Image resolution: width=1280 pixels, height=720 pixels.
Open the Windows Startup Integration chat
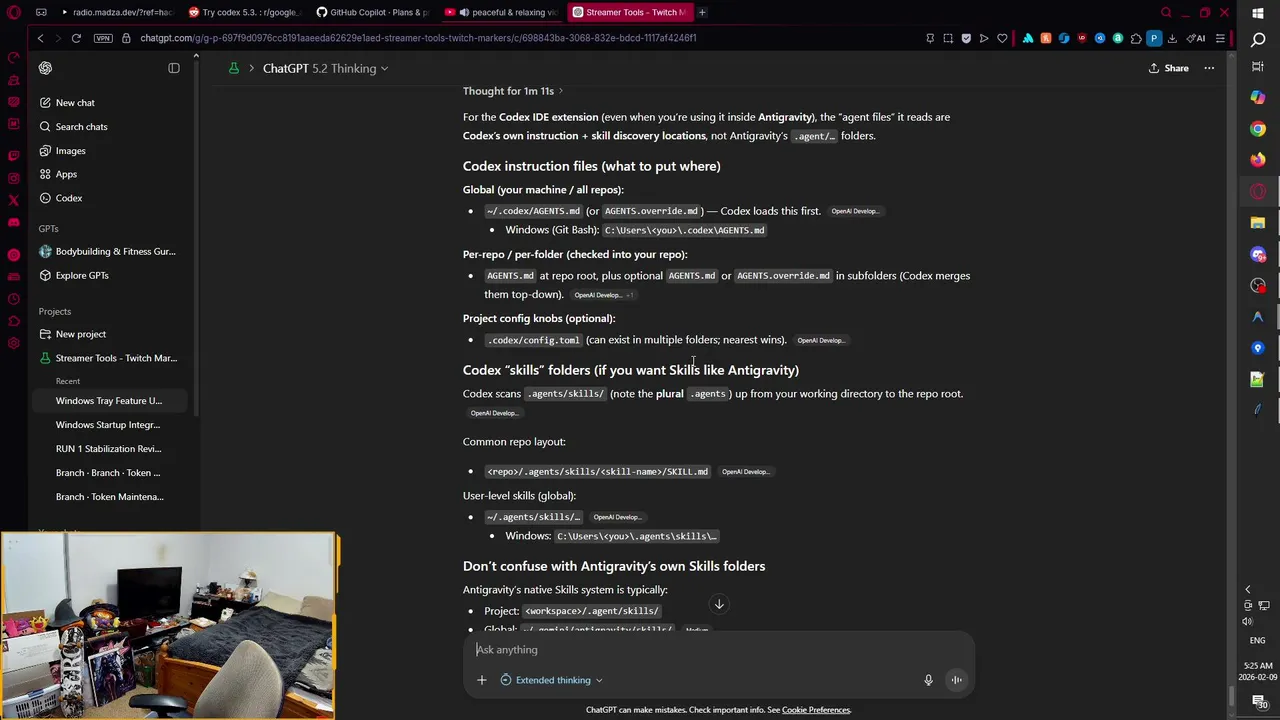click(108, 425)
